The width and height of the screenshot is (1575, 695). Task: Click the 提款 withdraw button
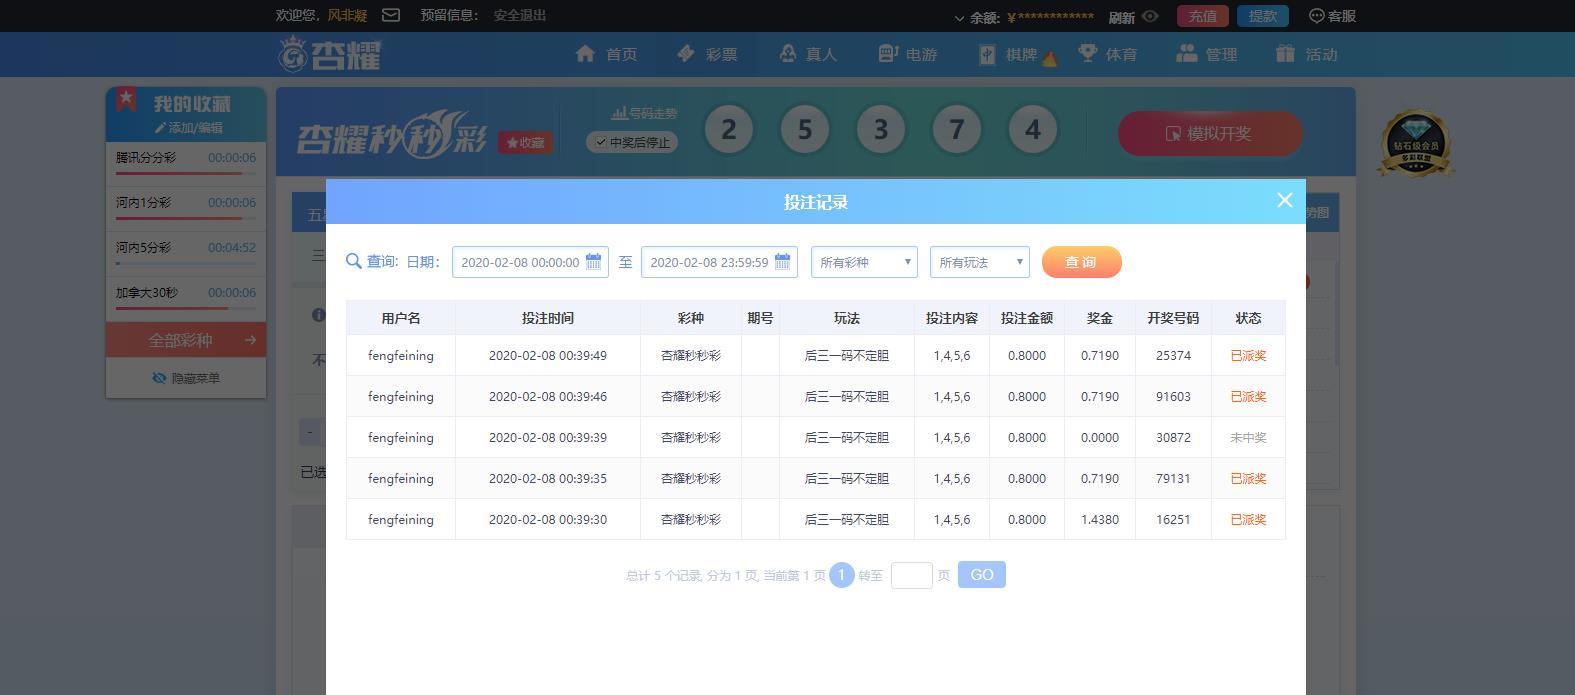point(1262,16)
